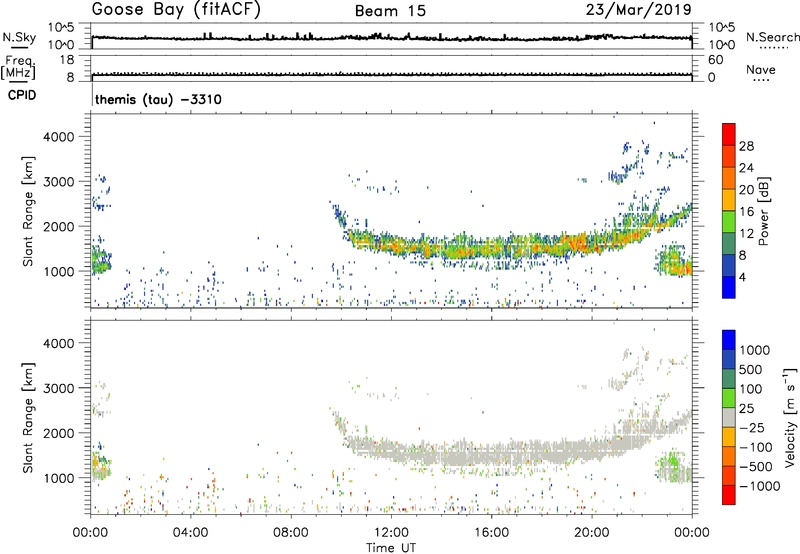
Task: Click the 'Time UT' axis title
Action: tap(391, 548)
